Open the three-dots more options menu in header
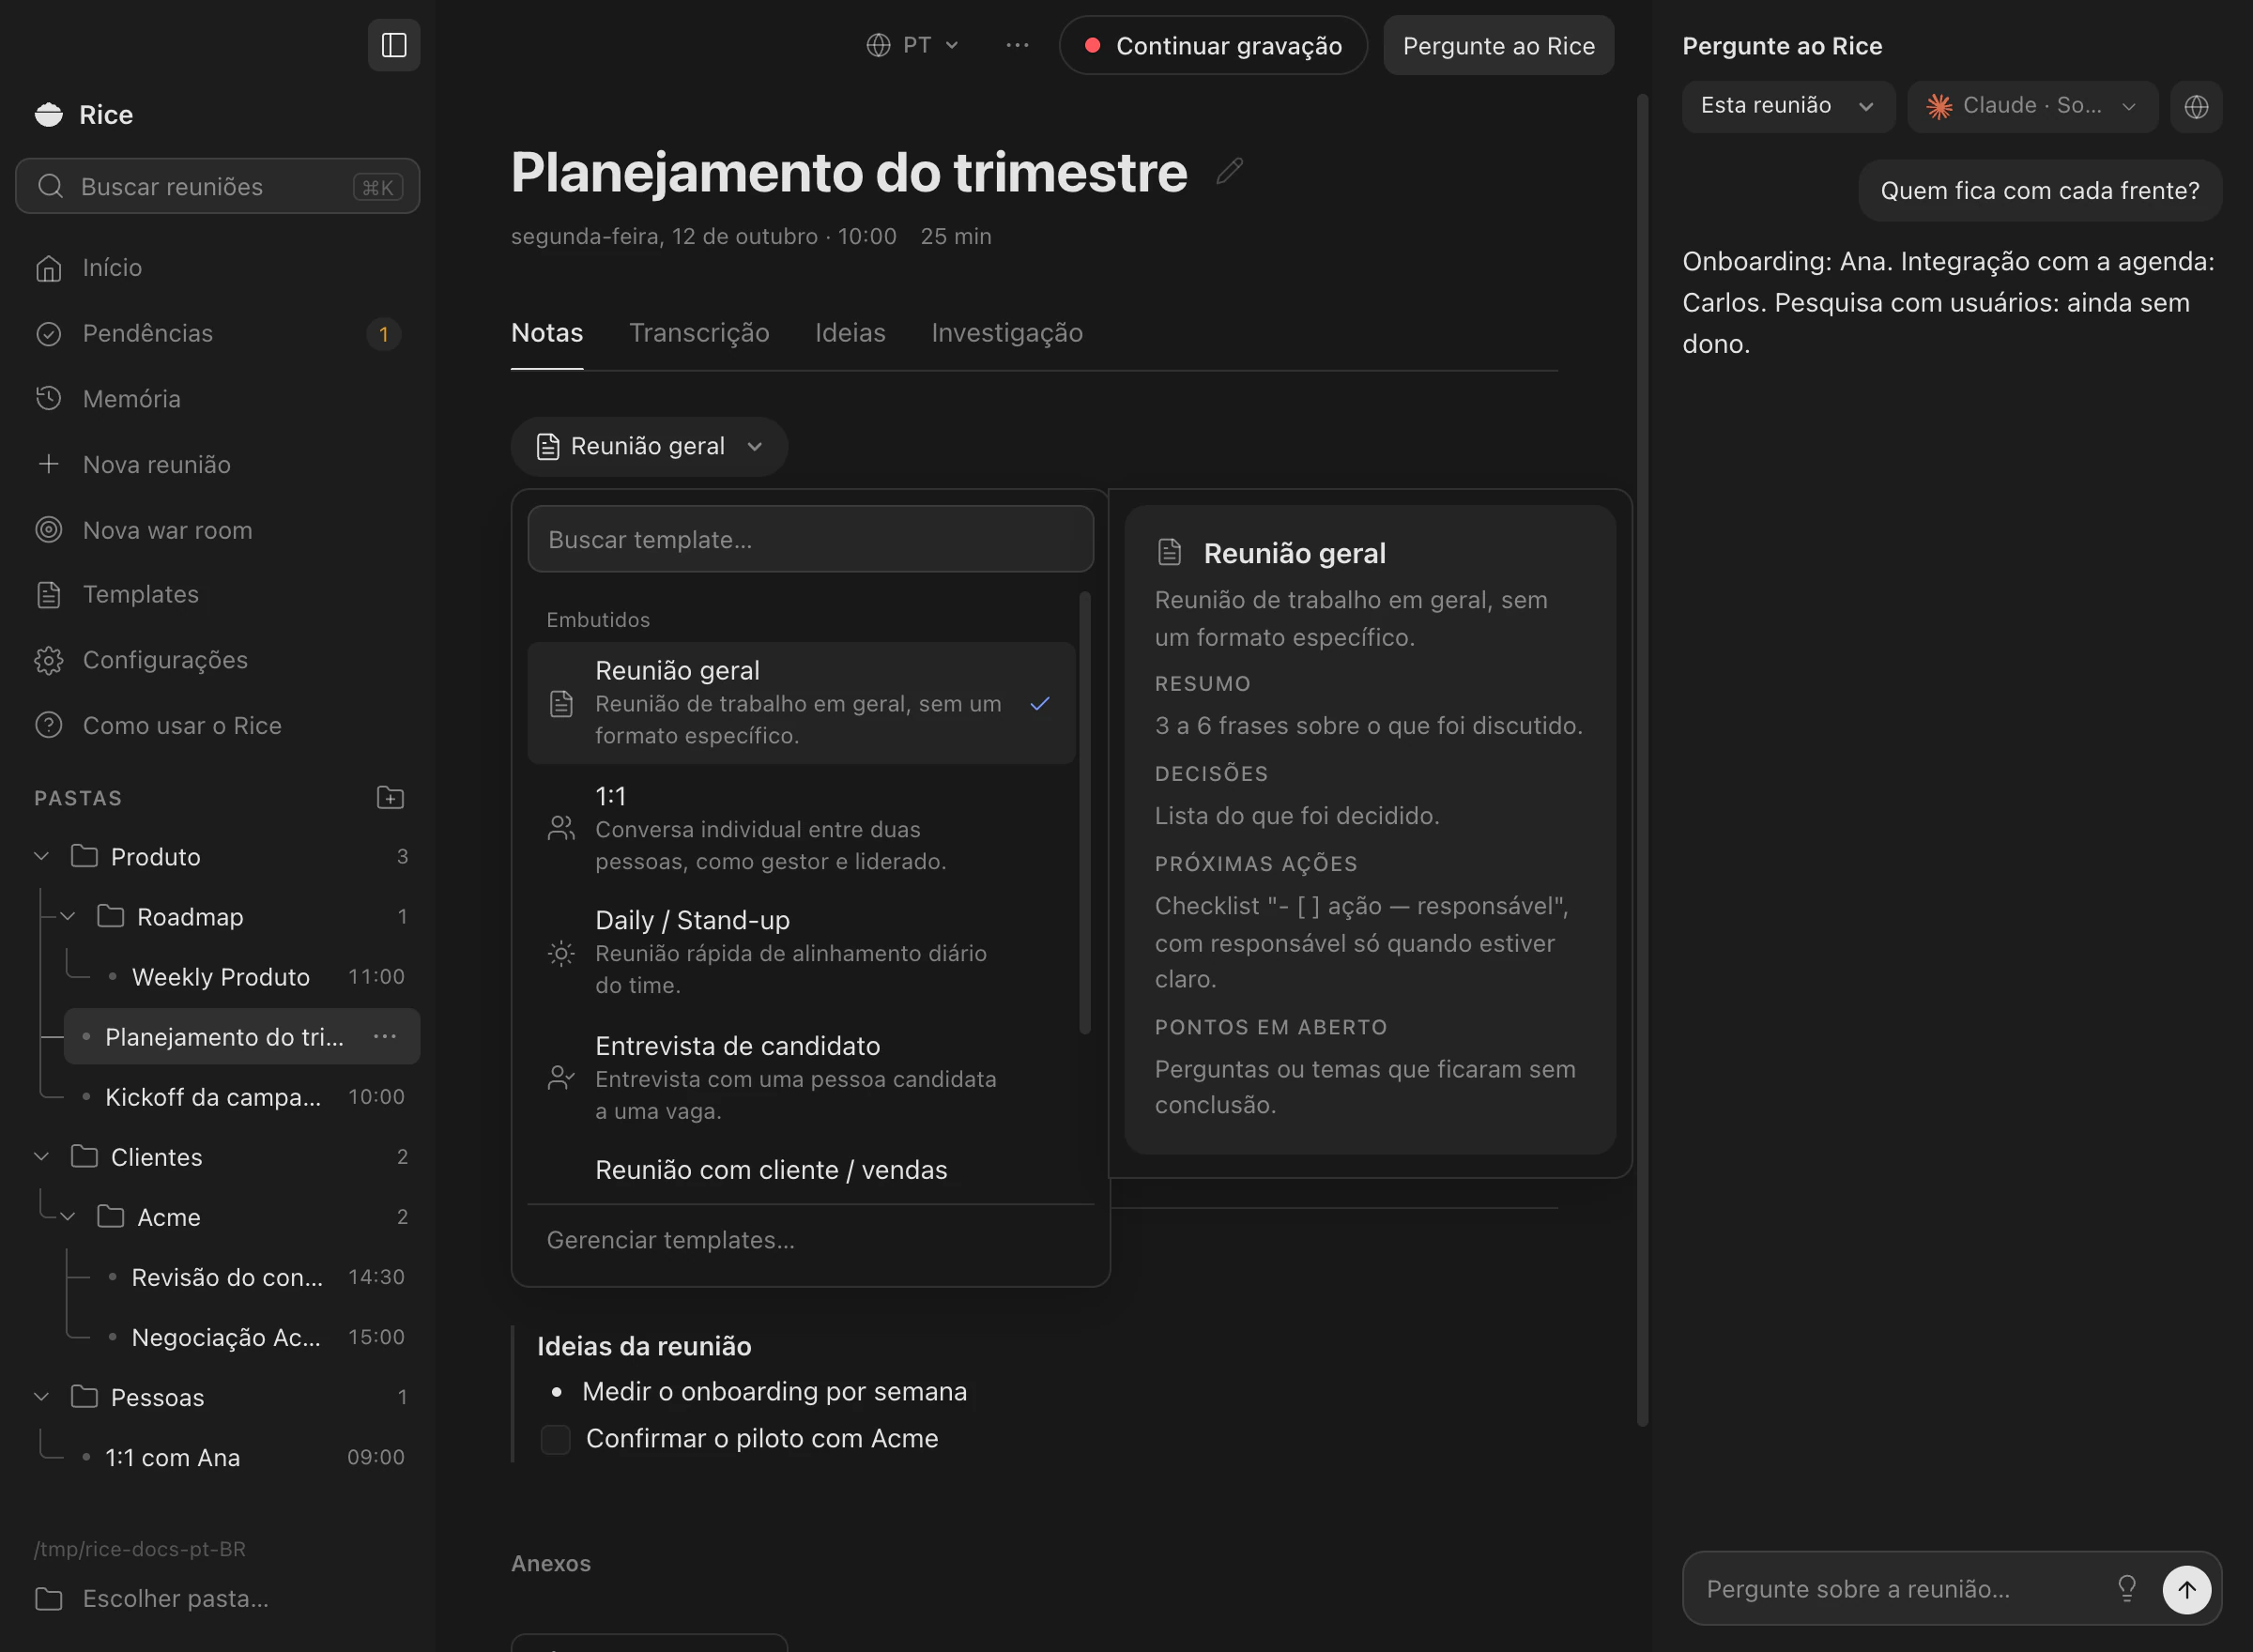Viewport: 2253px width, 1652px height. pyautogui.click(x=1017, y=45)
